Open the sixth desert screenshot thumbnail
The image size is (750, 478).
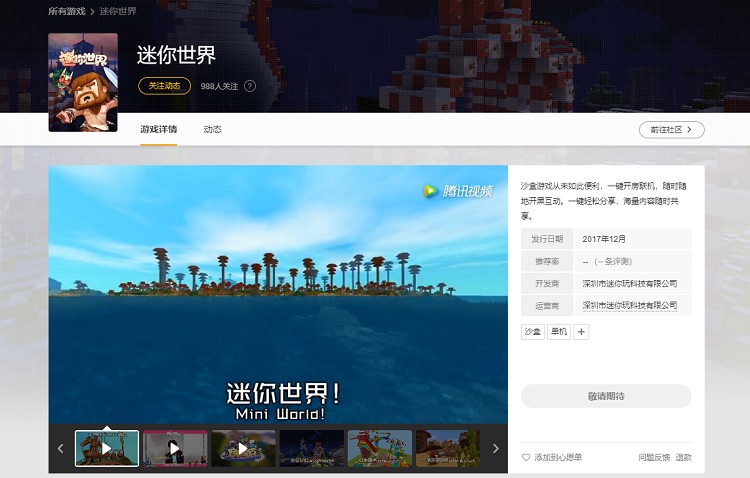[448, 448]
